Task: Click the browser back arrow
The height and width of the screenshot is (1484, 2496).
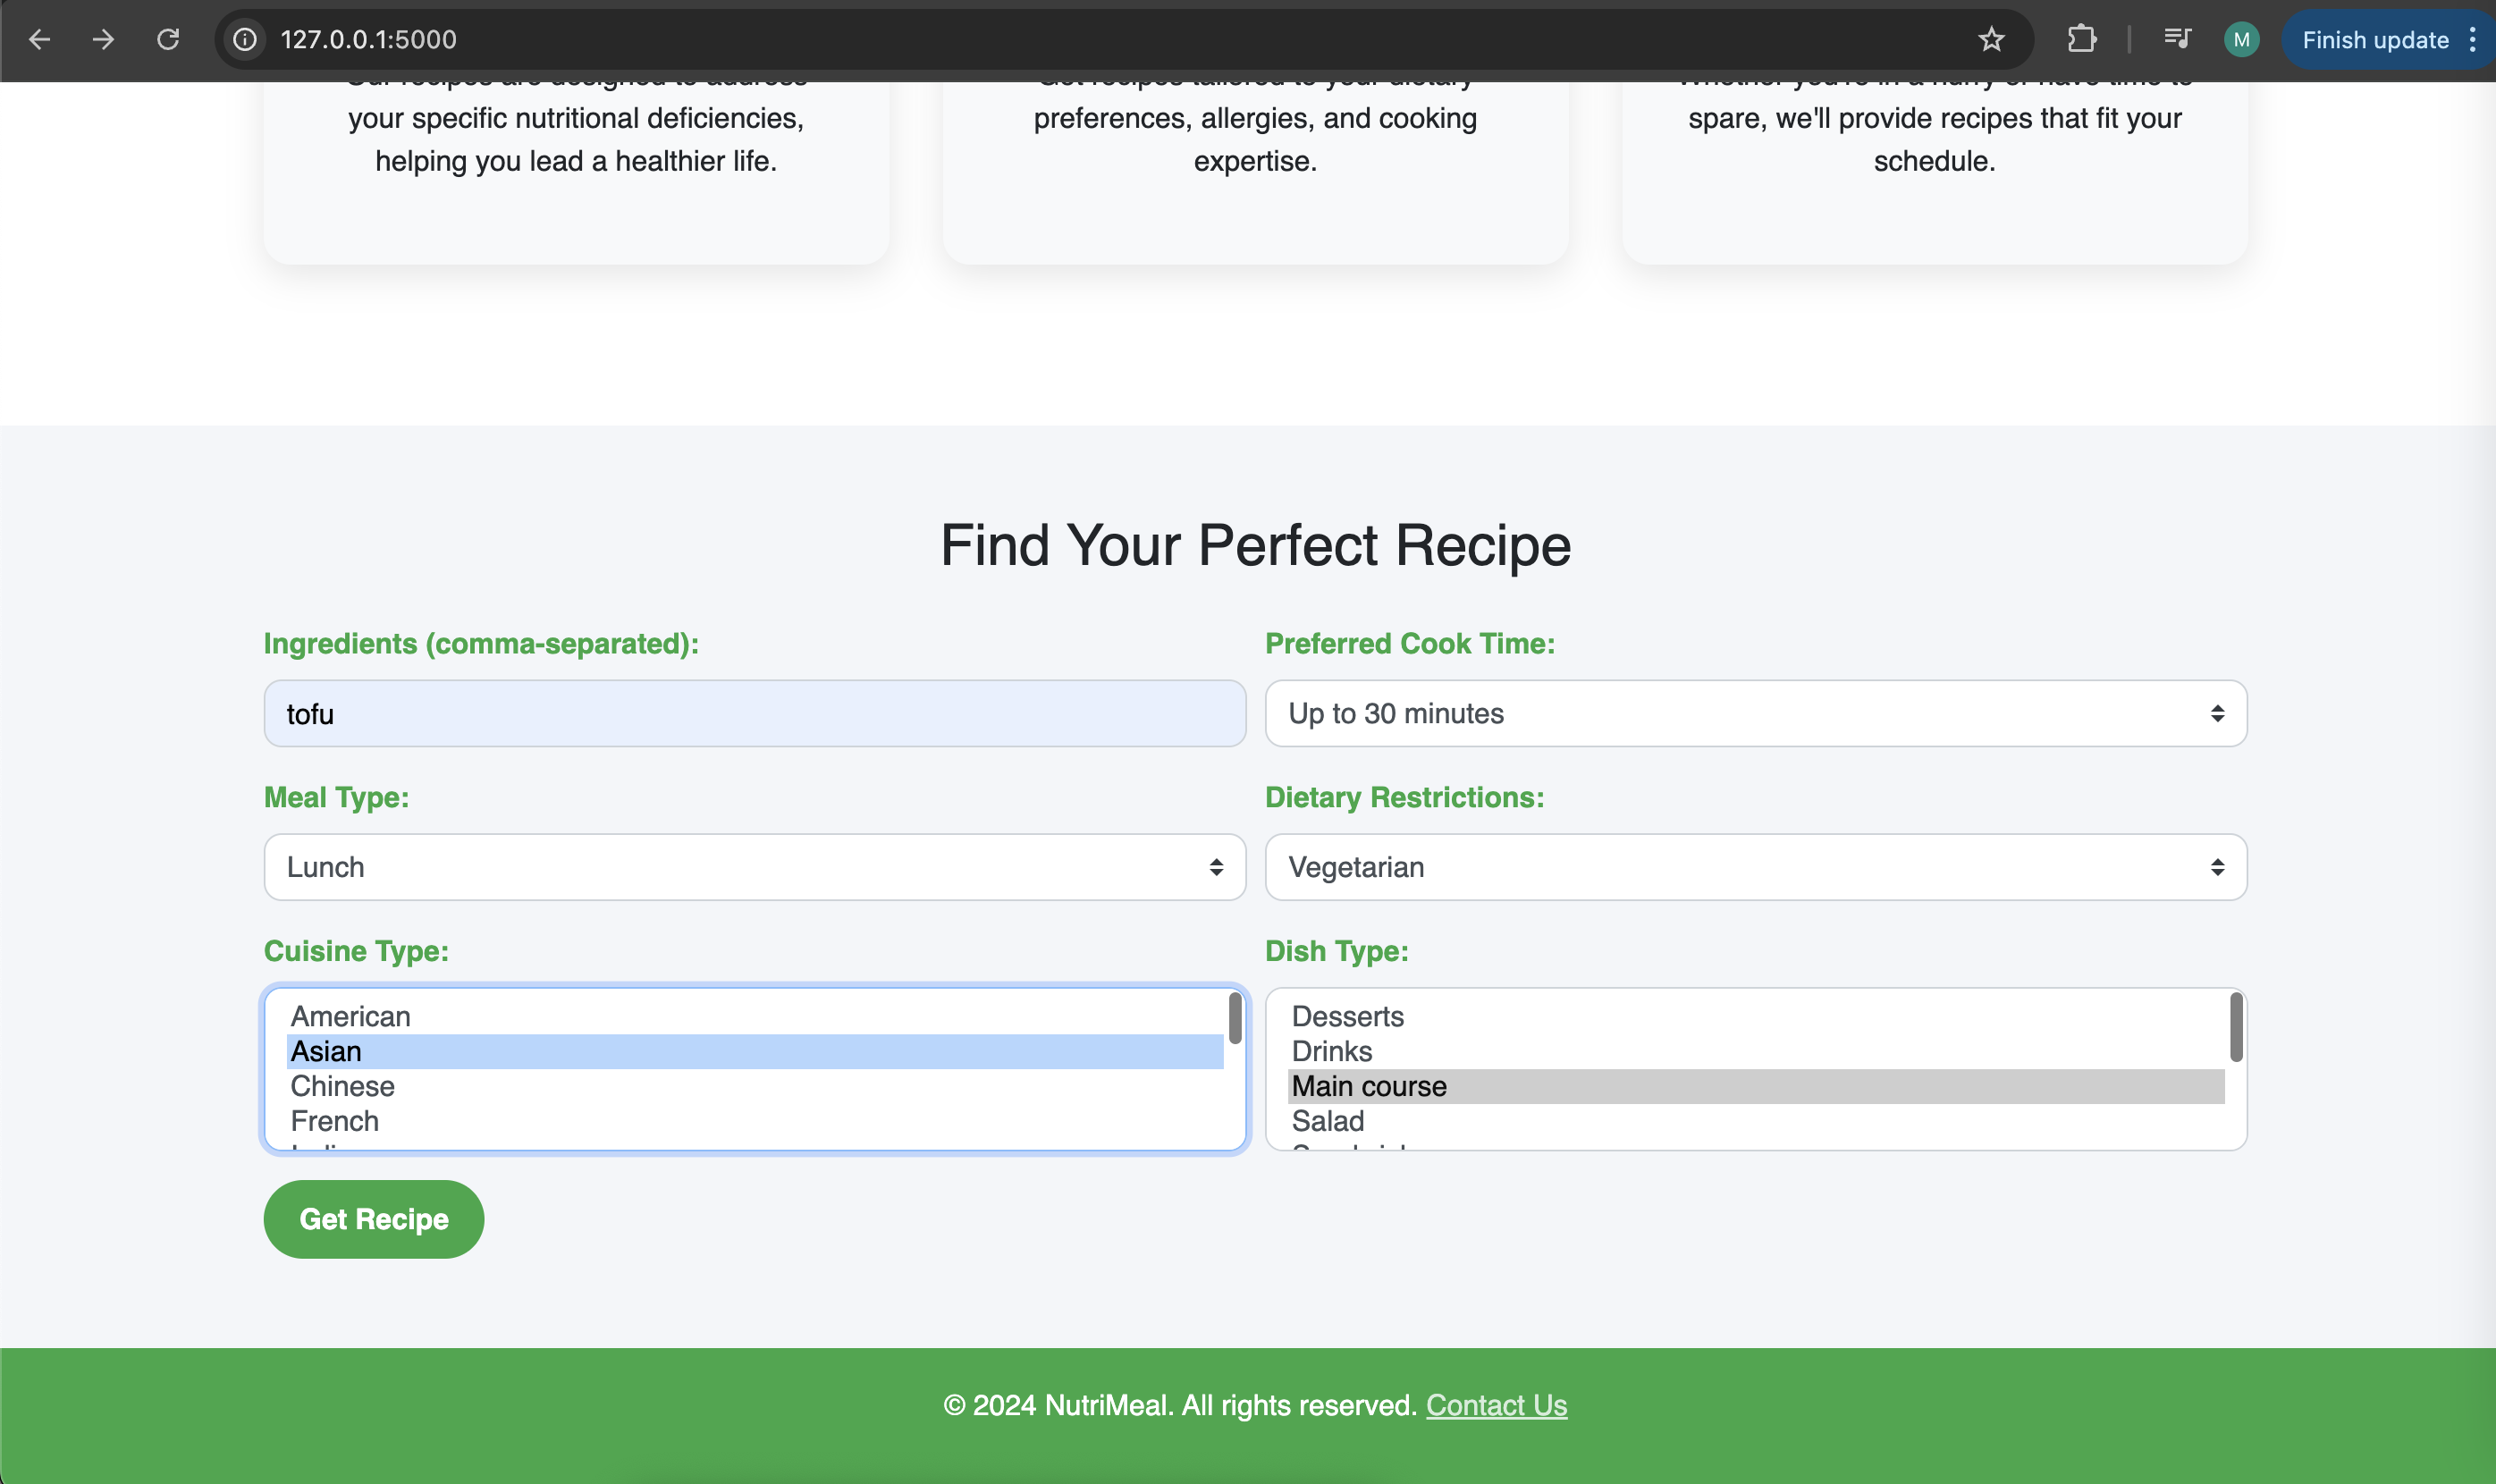Action: tap(39, 39)
